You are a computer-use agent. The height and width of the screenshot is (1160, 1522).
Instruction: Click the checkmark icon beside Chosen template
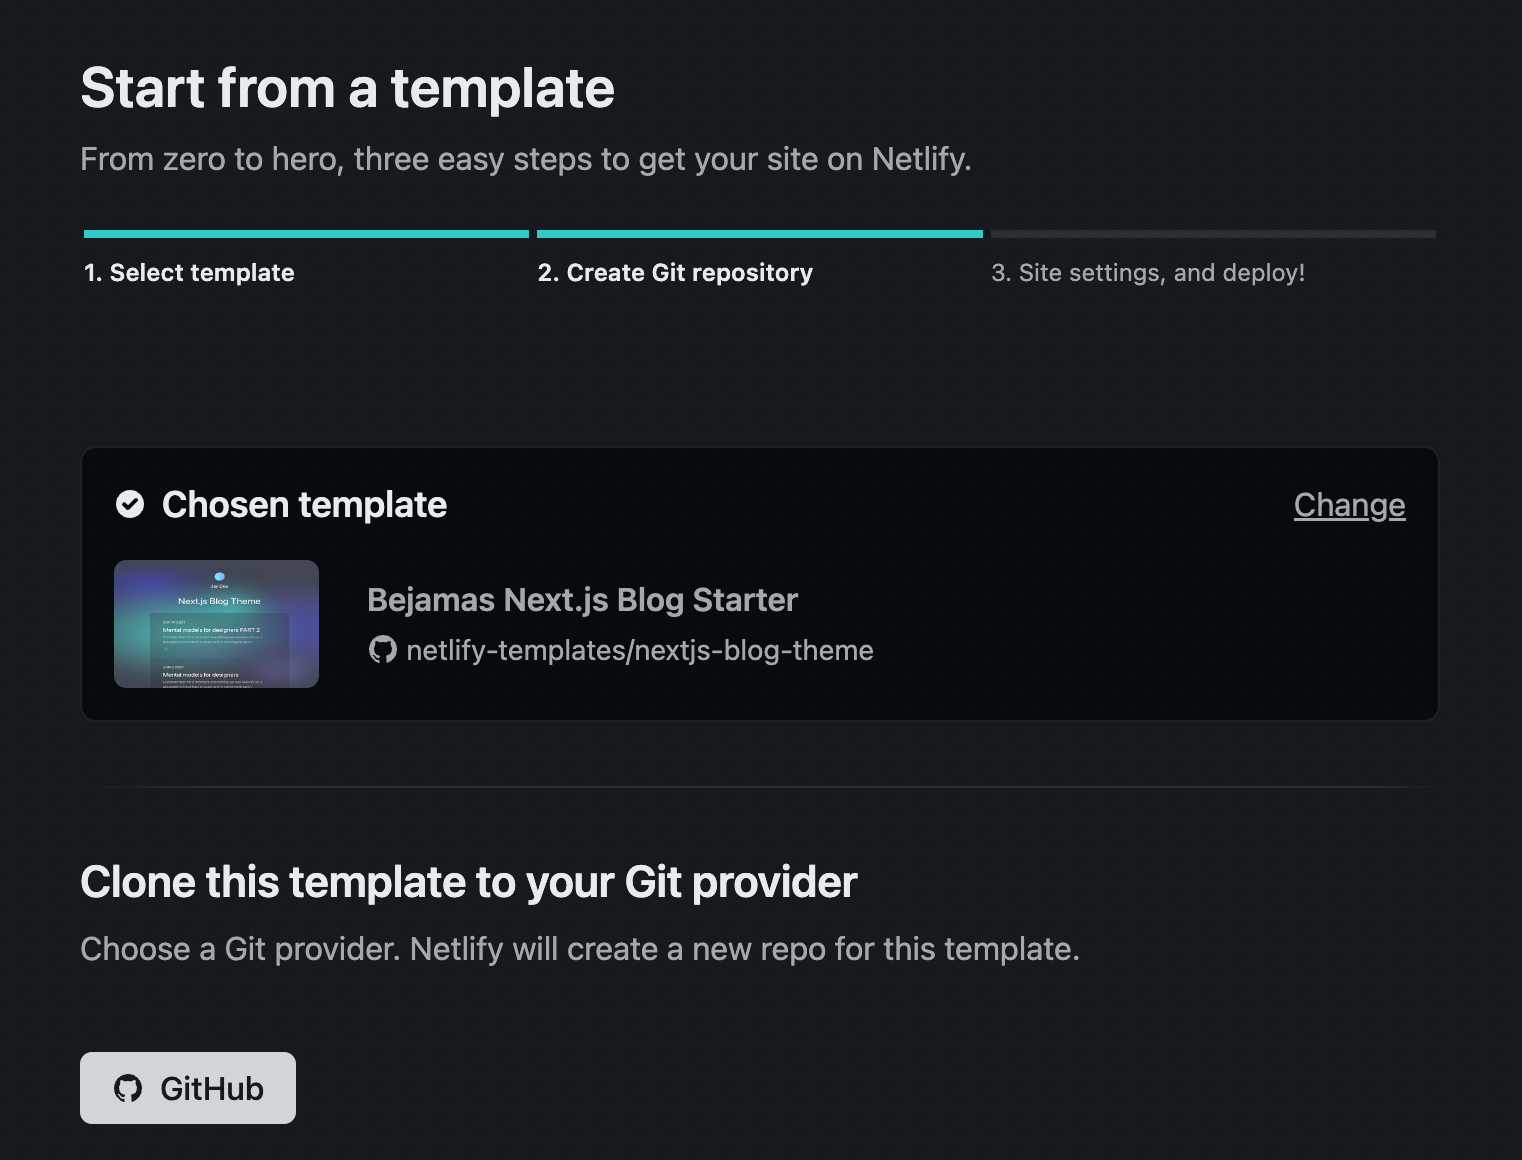(x=130, y=504)
